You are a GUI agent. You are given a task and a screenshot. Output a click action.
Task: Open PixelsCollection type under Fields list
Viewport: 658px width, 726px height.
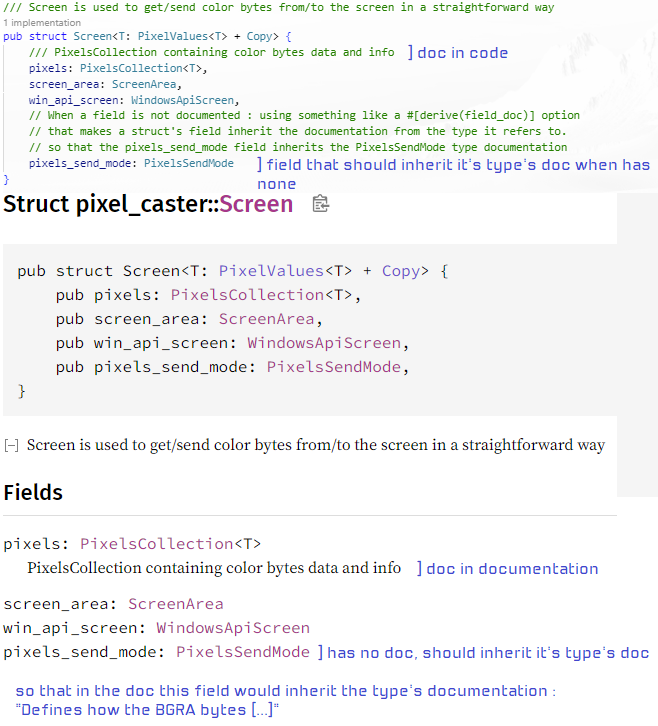pyautogui.click(x=157, y=544)
